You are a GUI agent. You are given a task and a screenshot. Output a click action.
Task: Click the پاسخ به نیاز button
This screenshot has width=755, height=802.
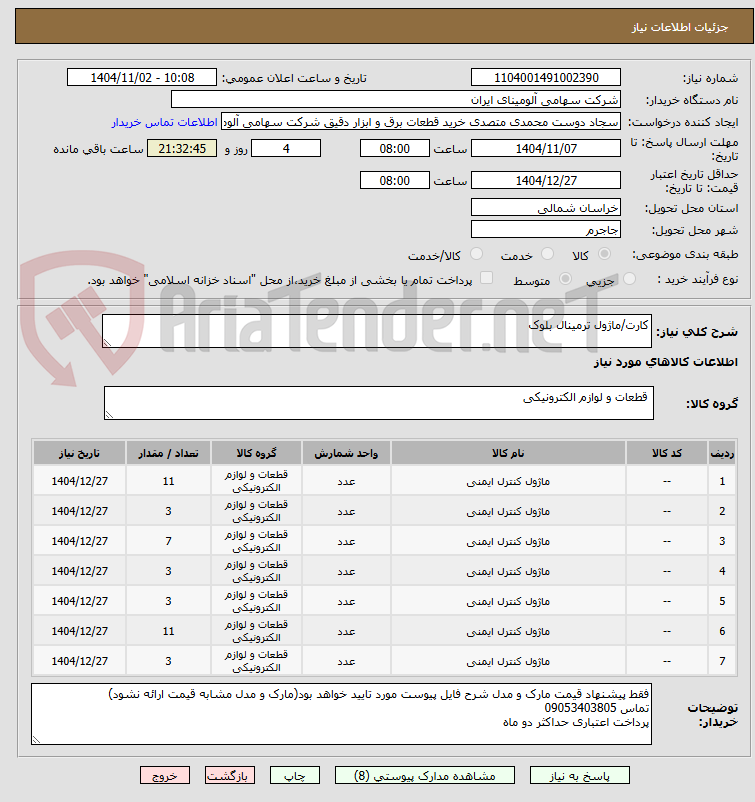[x=580, y=775]
